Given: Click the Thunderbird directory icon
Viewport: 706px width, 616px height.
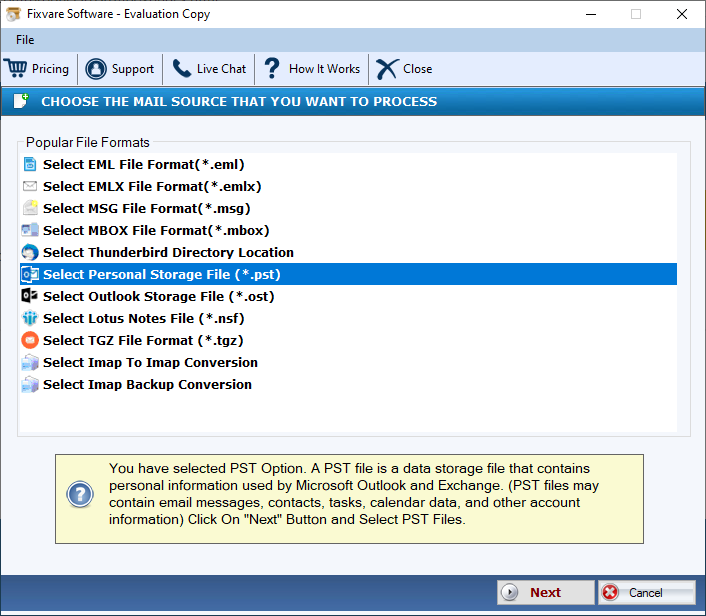Looking at the screenshot, I should point(30,253).
